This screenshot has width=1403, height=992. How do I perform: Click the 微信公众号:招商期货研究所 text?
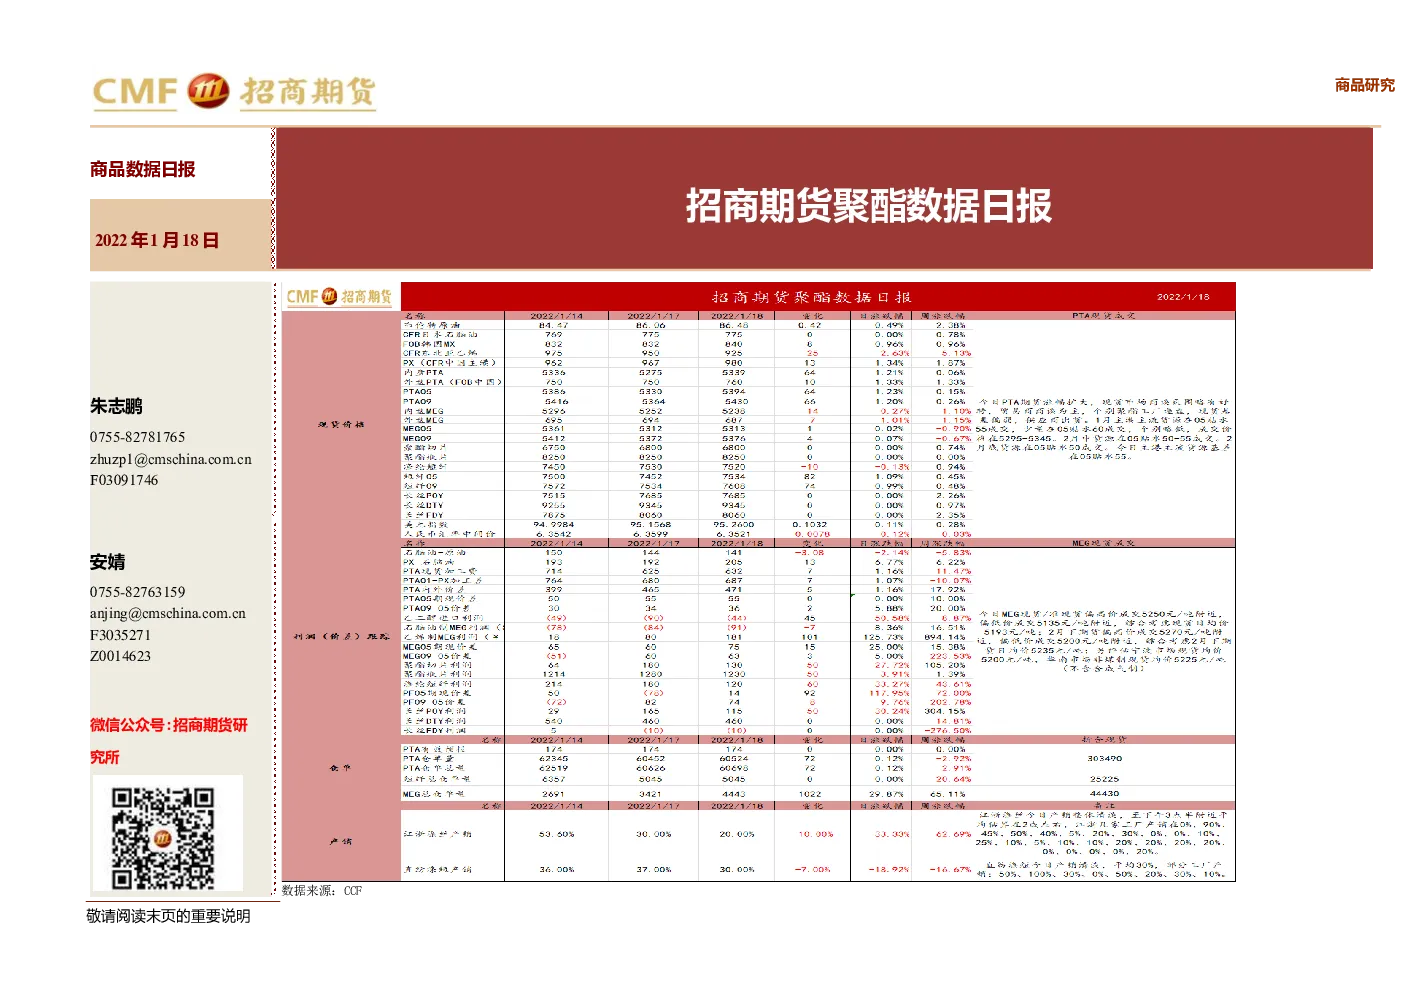pos(169,741)
